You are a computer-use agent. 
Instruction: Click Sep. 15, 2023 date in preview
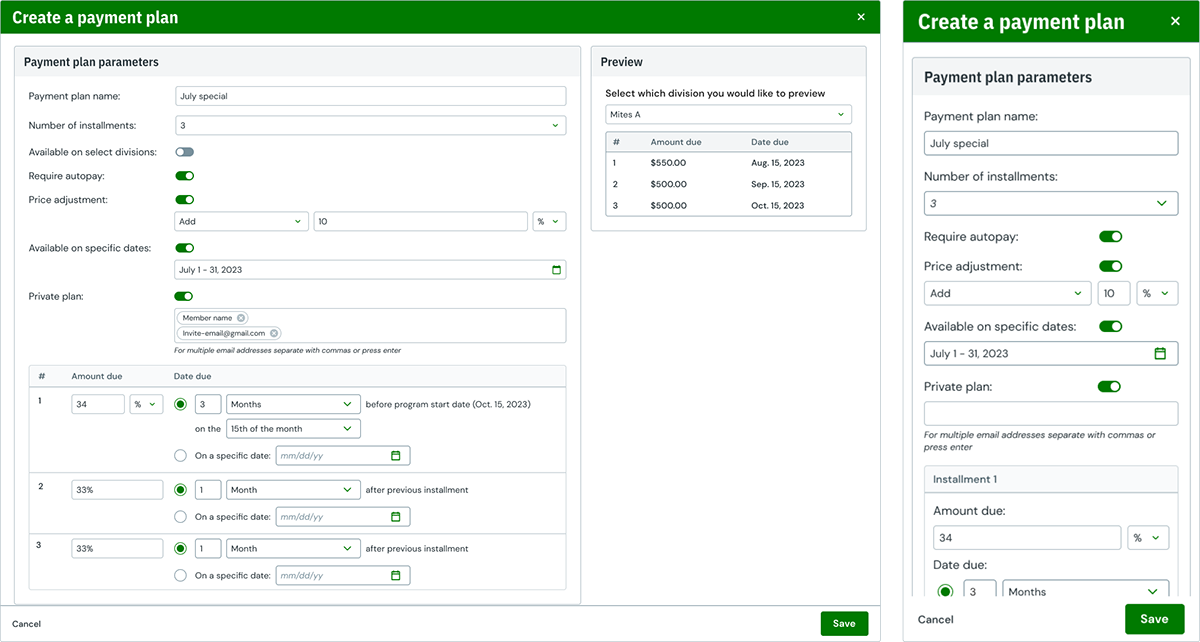pos(778,184)
